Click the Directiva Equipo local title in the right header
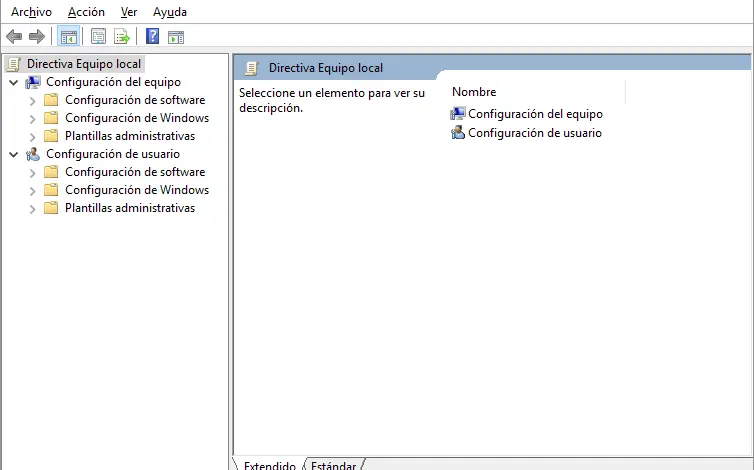This screenshot has width=754, height=470. 326,68
